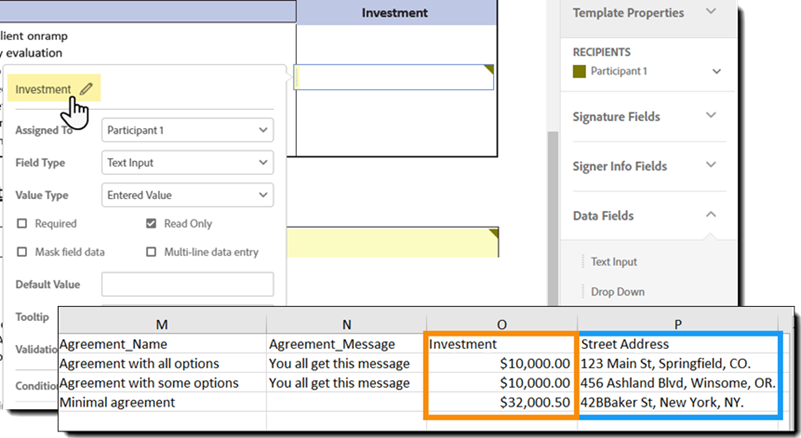The width and height of the screenshot is (801, 438).
Task: Select the Text Input data field
Action: (614, 262)
